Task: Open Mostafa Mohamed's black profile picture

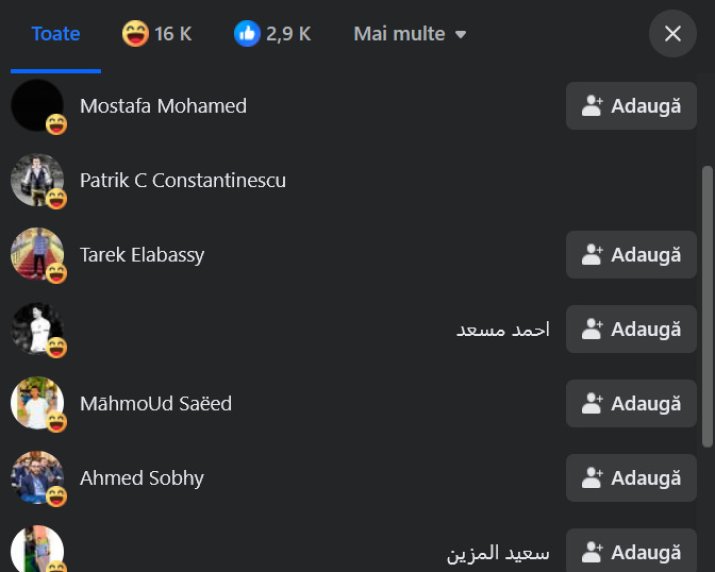Action: tap(37, 105)
